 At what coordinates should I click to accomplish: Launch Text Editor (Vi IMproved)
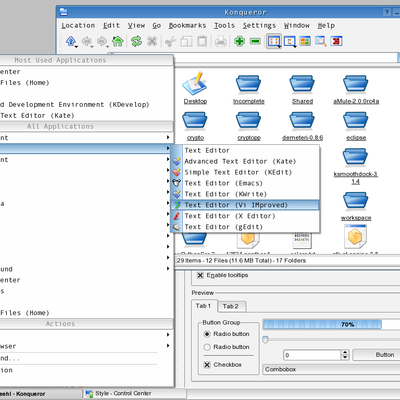[245, 205]
